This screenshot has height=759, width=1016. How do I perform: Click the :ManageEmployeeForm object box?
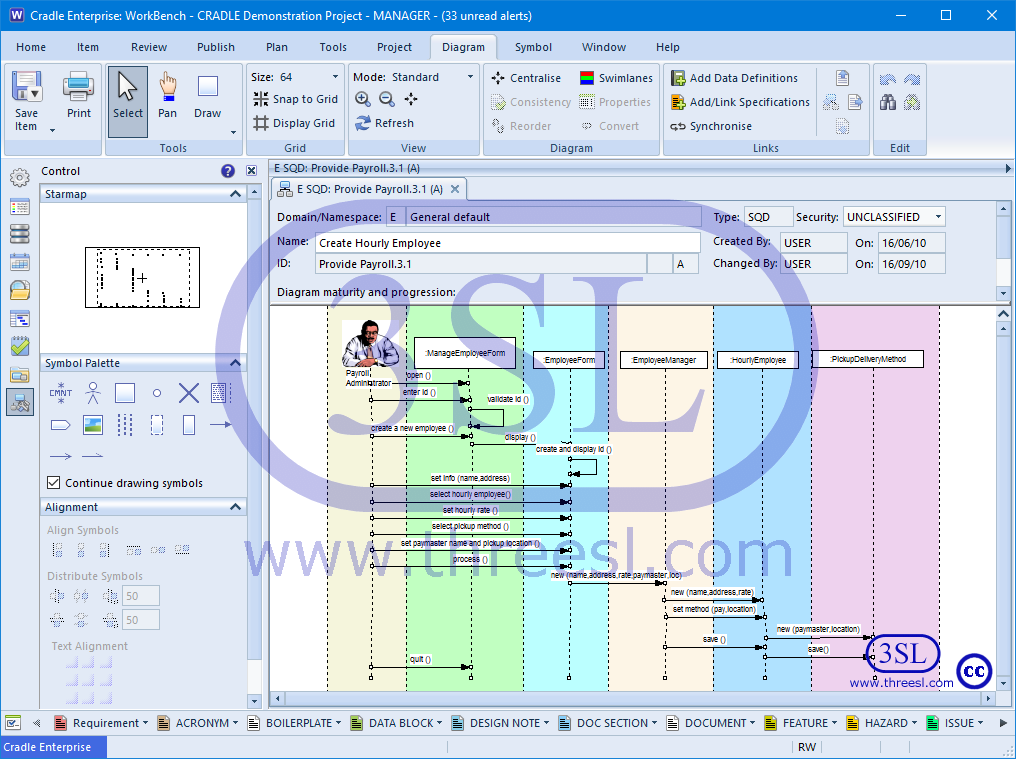click(x=465, y=353)
